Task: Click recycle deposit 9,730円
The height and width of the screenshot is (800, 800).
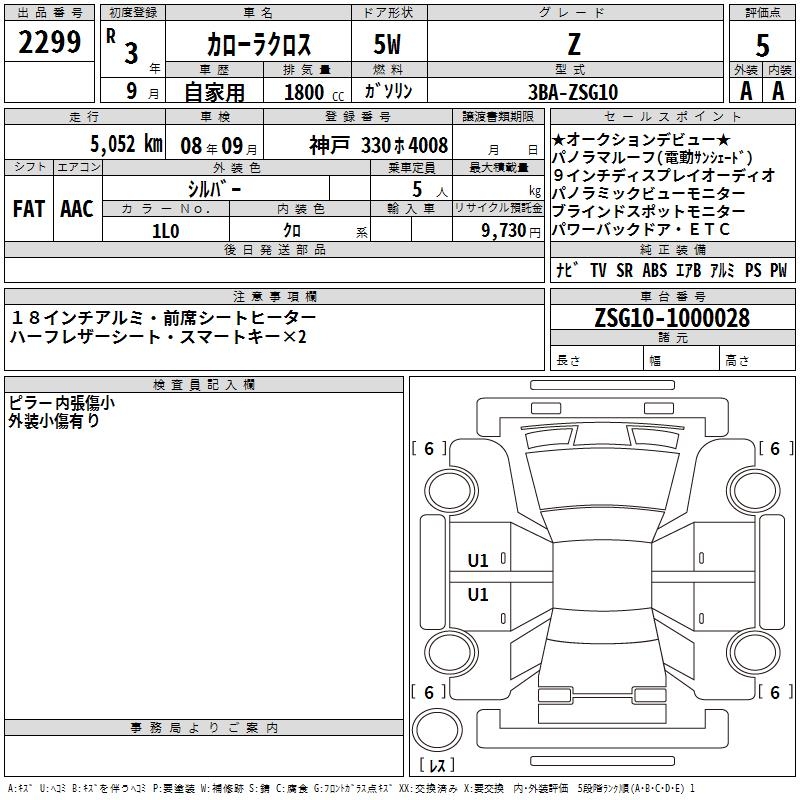Action: [x=511, y=231]
